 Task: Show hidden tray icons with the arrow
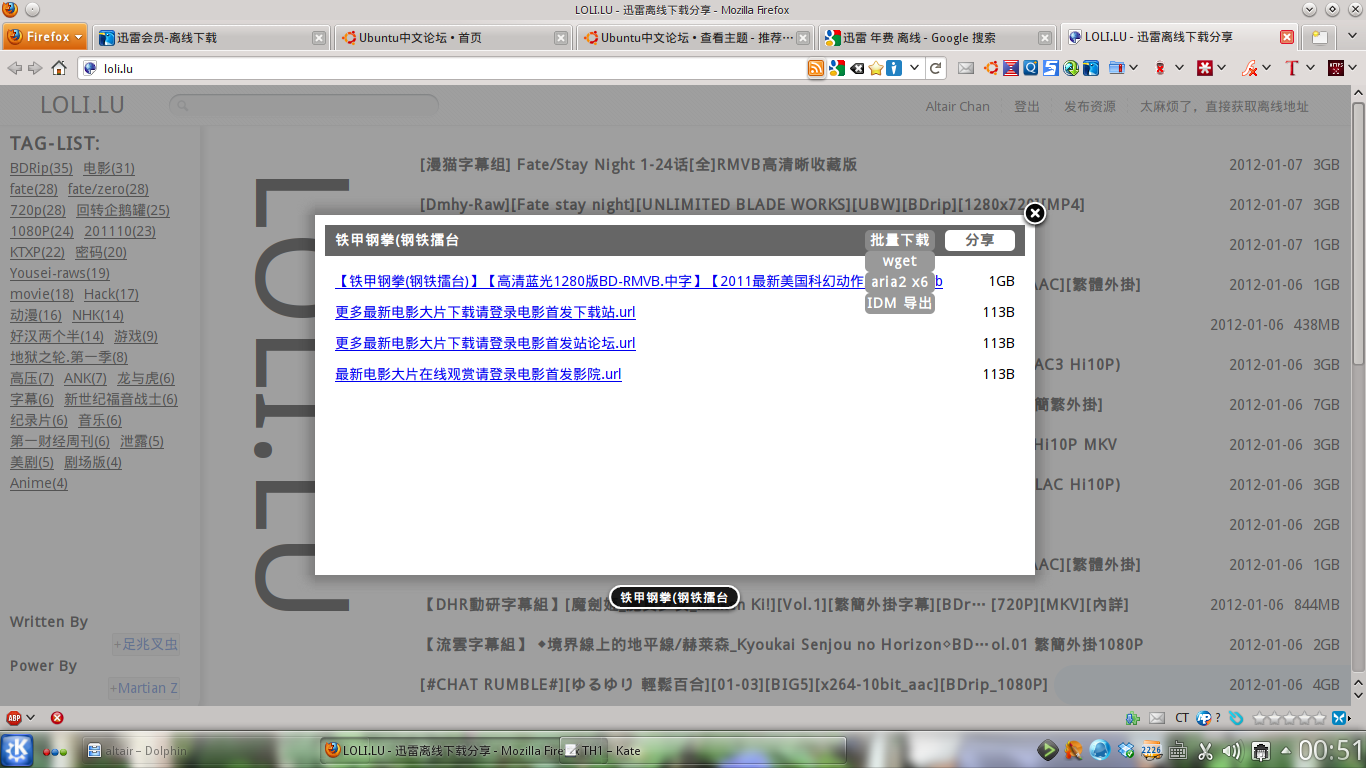[x=1285, y=750]
